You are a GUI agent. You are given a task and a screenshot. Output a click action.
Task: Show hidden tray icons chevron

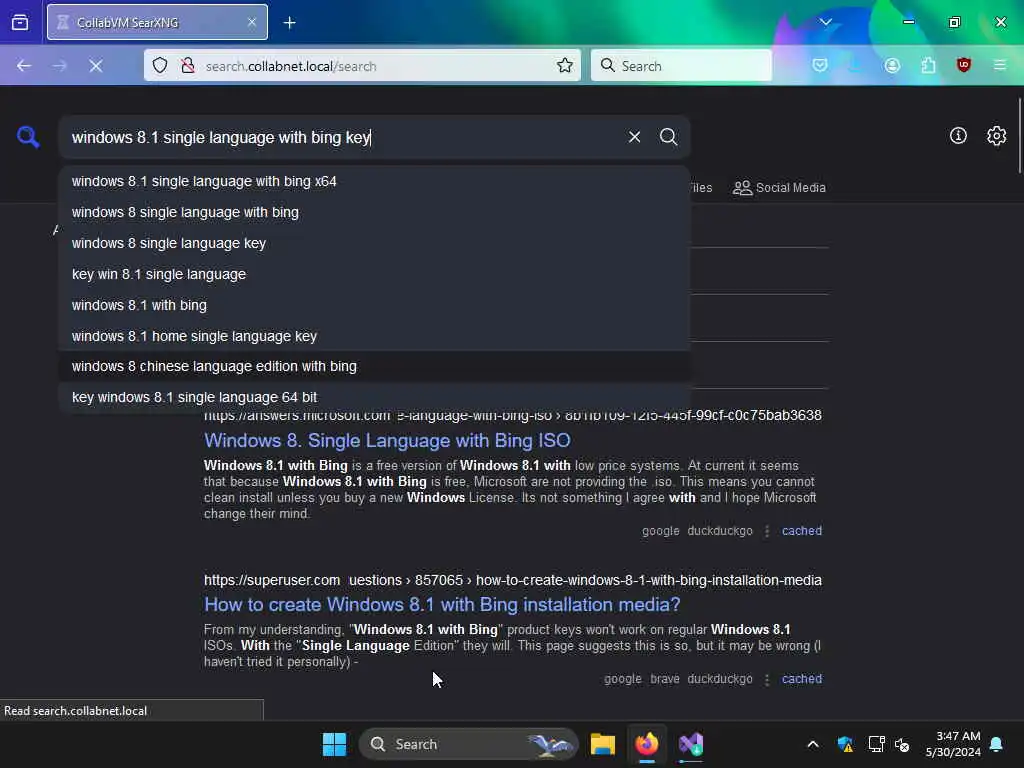(x=812, y=744)
